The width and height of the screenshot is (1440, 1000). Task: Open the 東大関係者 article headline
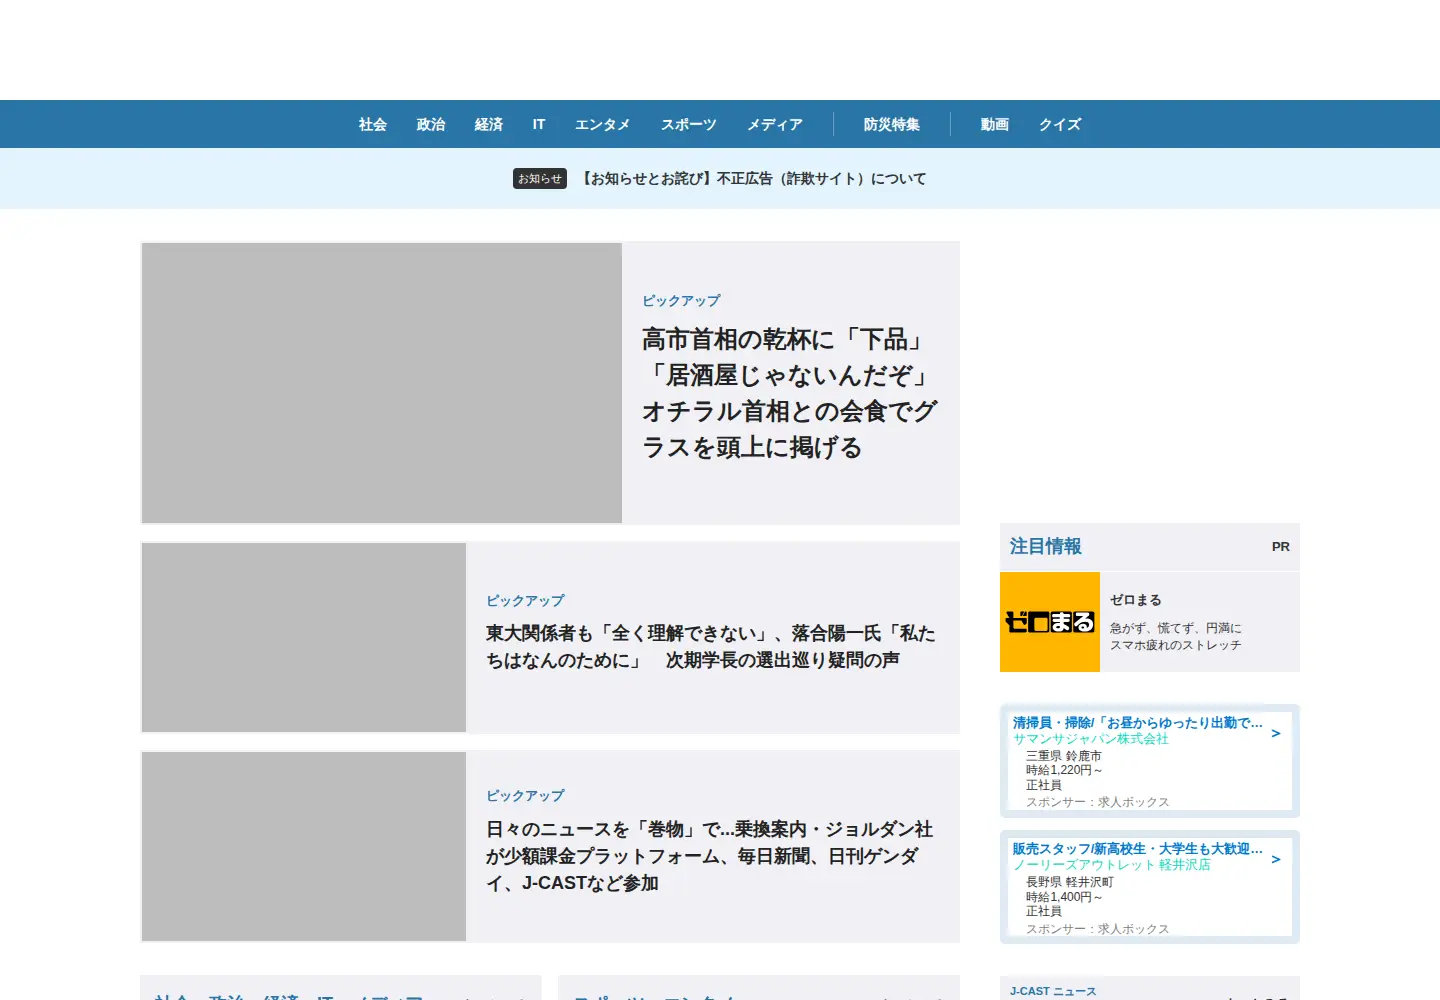pos(711,646)
